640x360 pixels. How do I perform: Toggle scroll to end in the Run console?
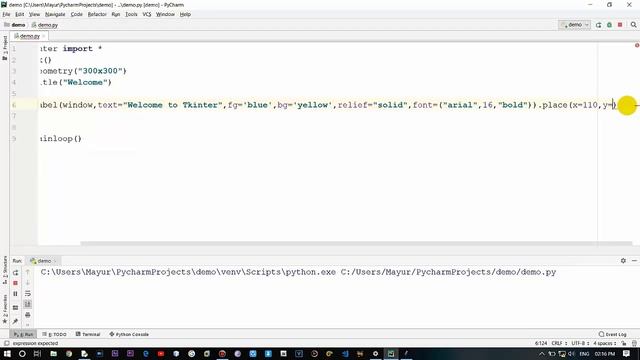point(28,304)
